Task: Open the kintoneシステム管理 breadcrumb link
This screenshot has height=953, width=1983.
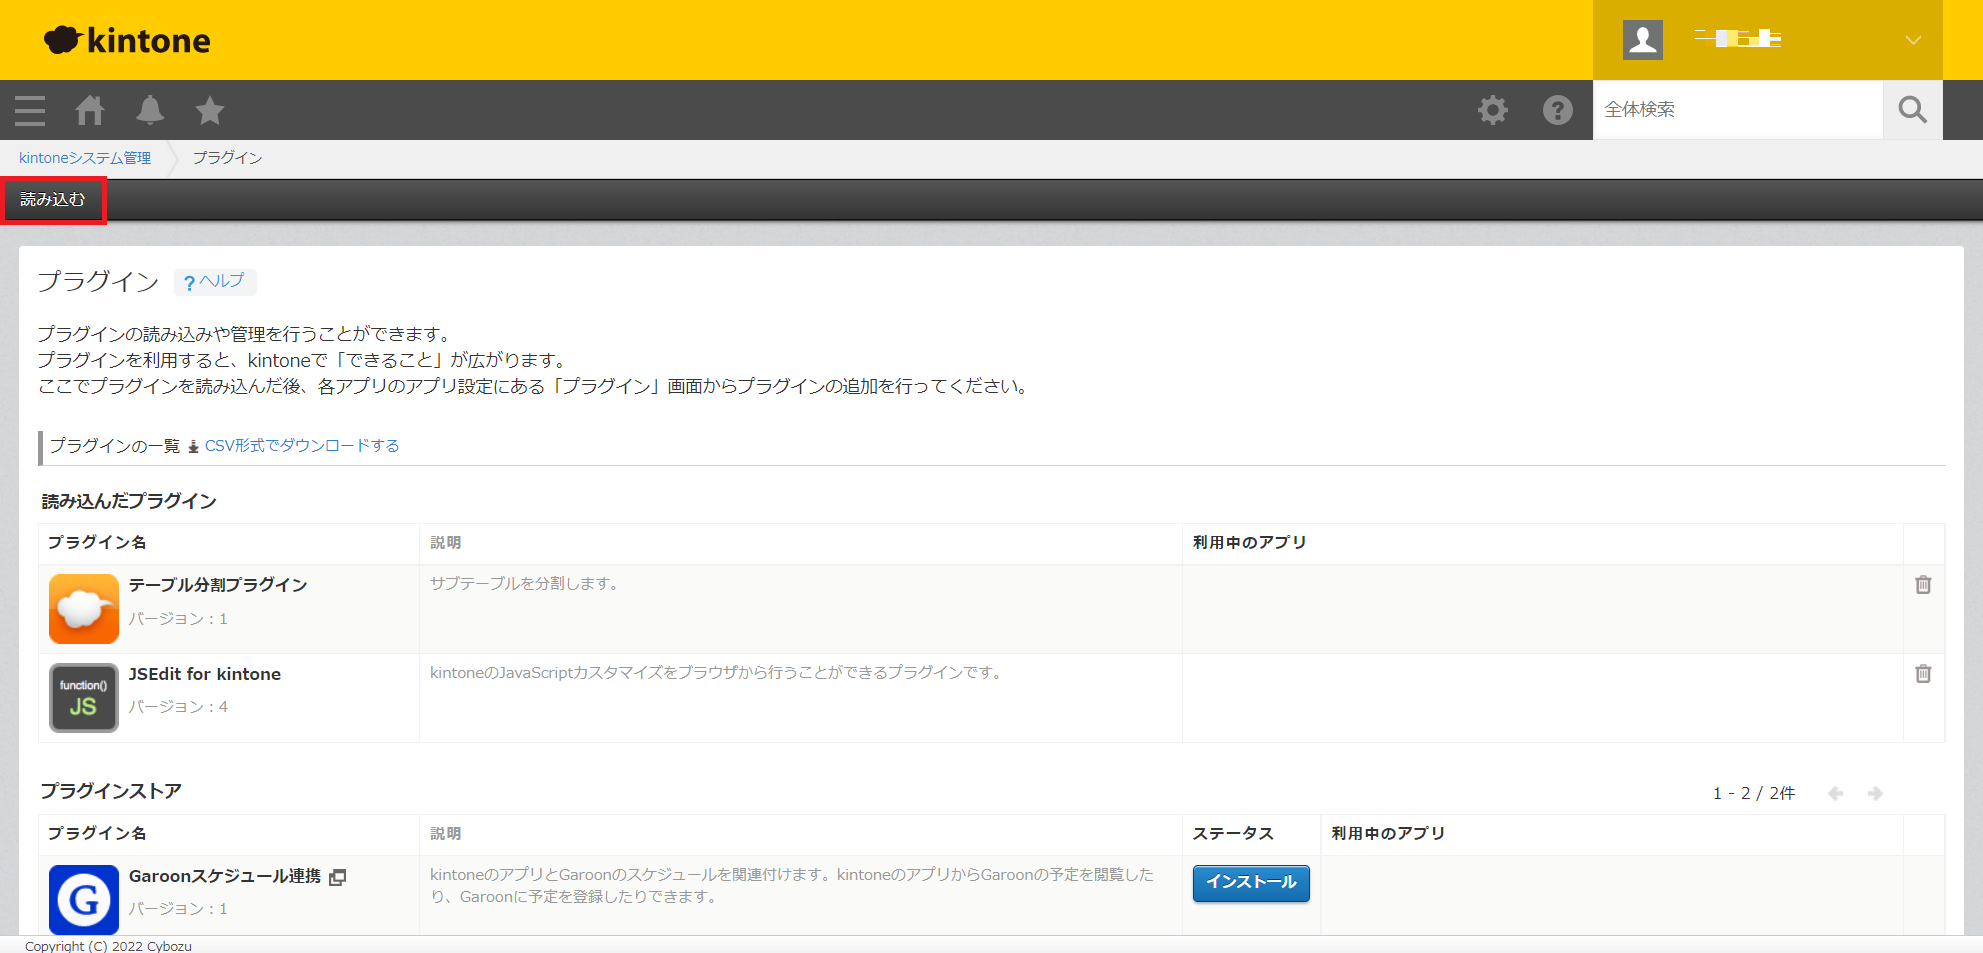Action: pyautogui.click(x=85, y=158)
